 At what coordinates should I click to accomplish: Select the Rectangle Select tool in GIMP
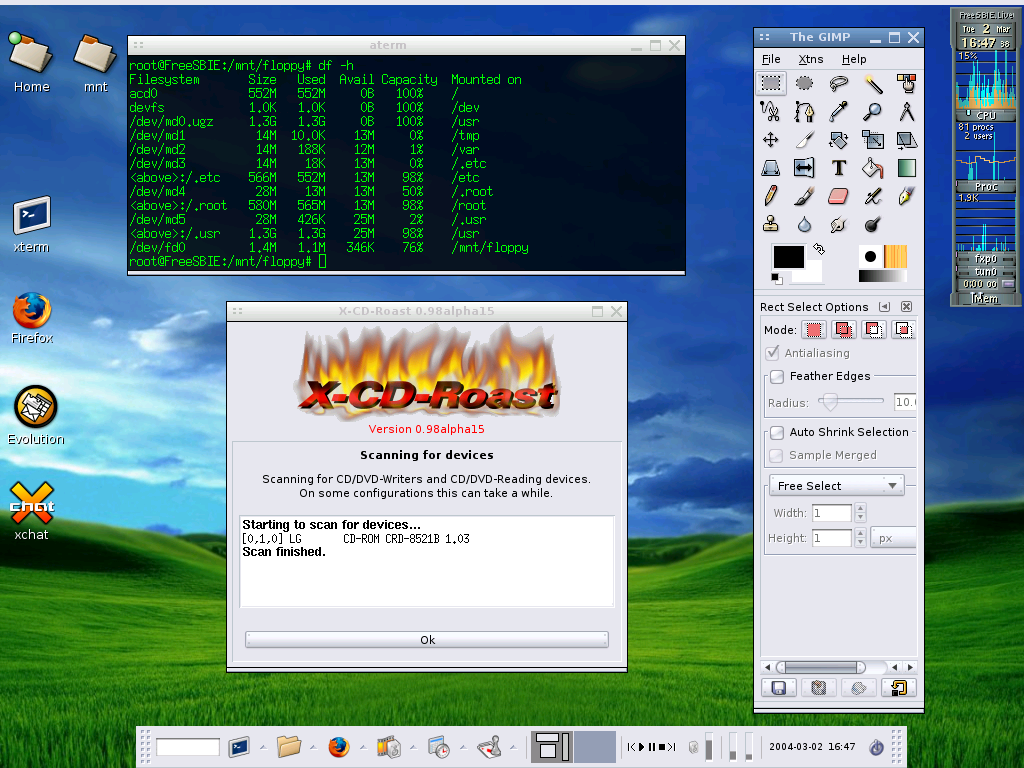tap(771, 84)
